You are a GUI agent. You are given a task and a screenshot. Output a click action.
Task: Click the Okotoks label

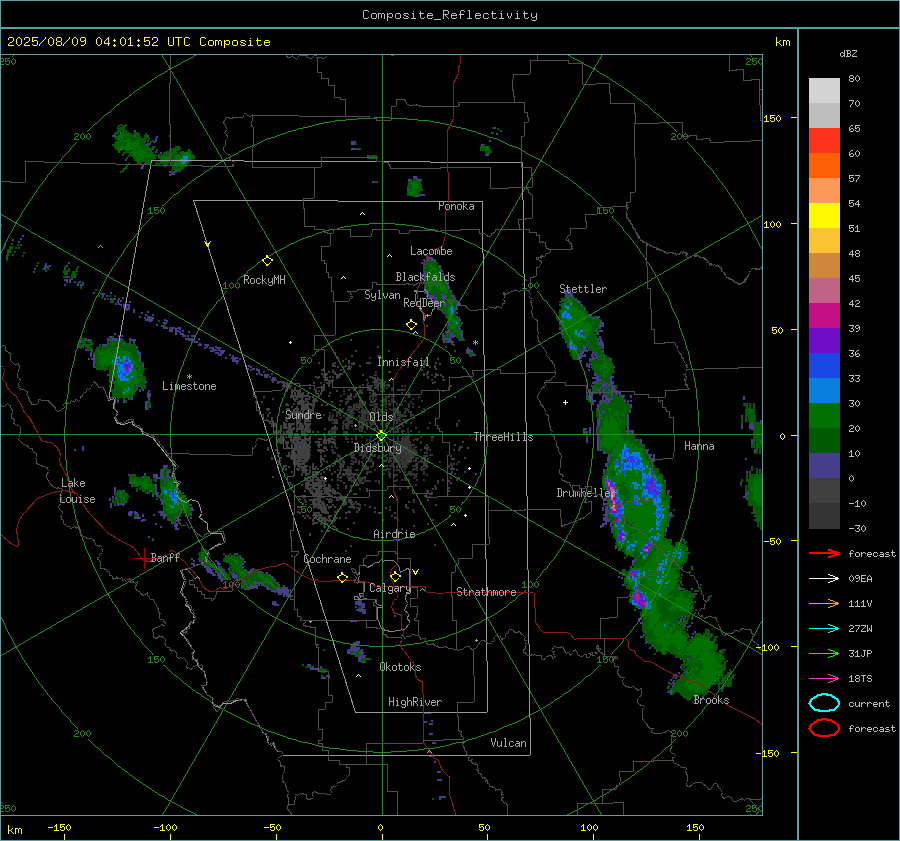tap(400, 667)
